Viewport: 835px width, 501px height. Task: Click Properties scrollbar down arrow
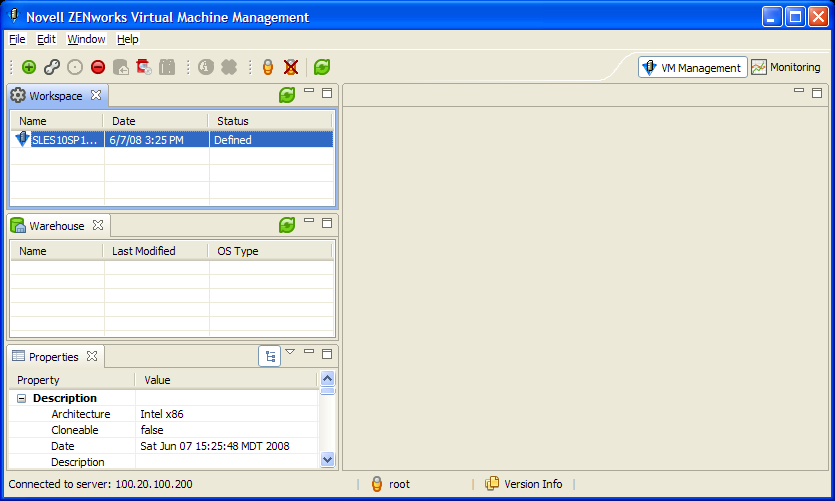tap(328, 459)
